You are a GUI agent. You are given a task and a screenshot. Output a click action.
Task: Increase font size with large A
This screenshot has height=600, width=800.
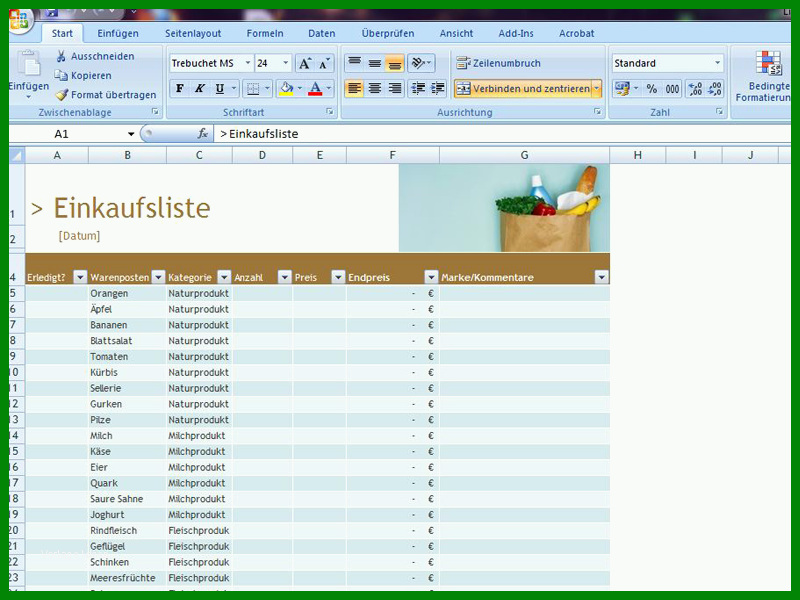pos(305,63)
